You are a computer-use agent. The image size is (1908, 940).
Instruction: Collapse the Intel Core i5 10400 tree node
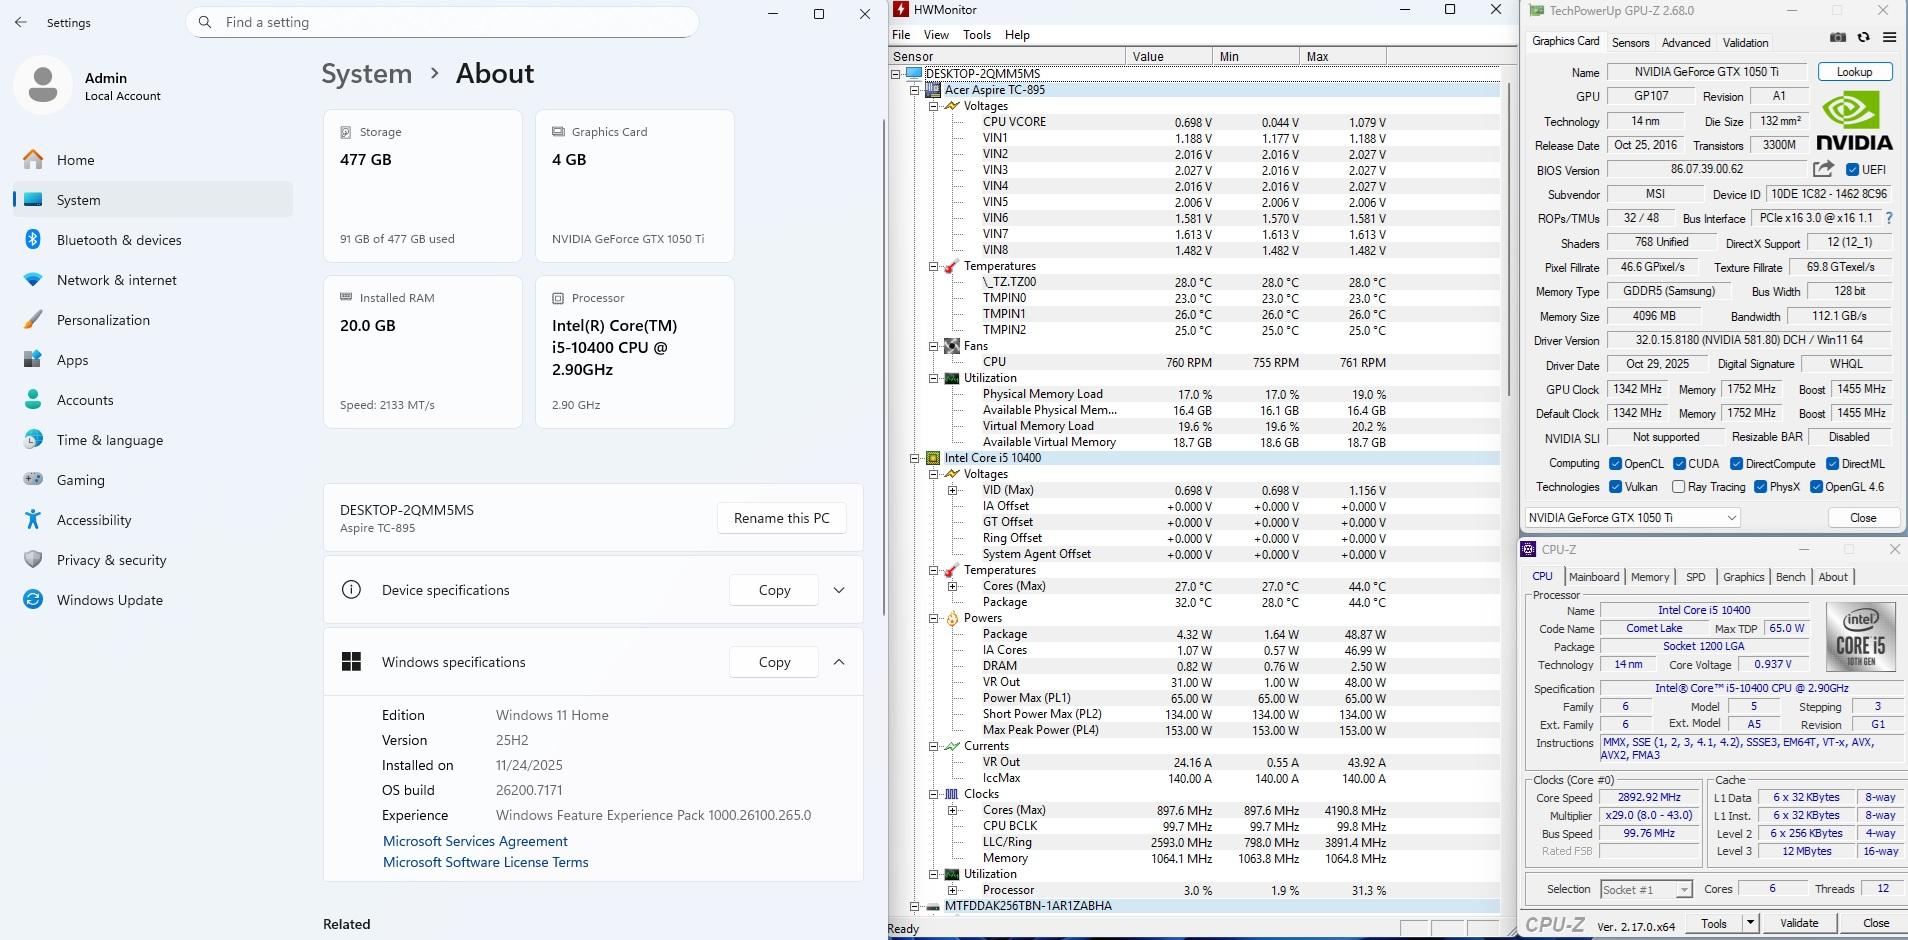click(914, 458)
